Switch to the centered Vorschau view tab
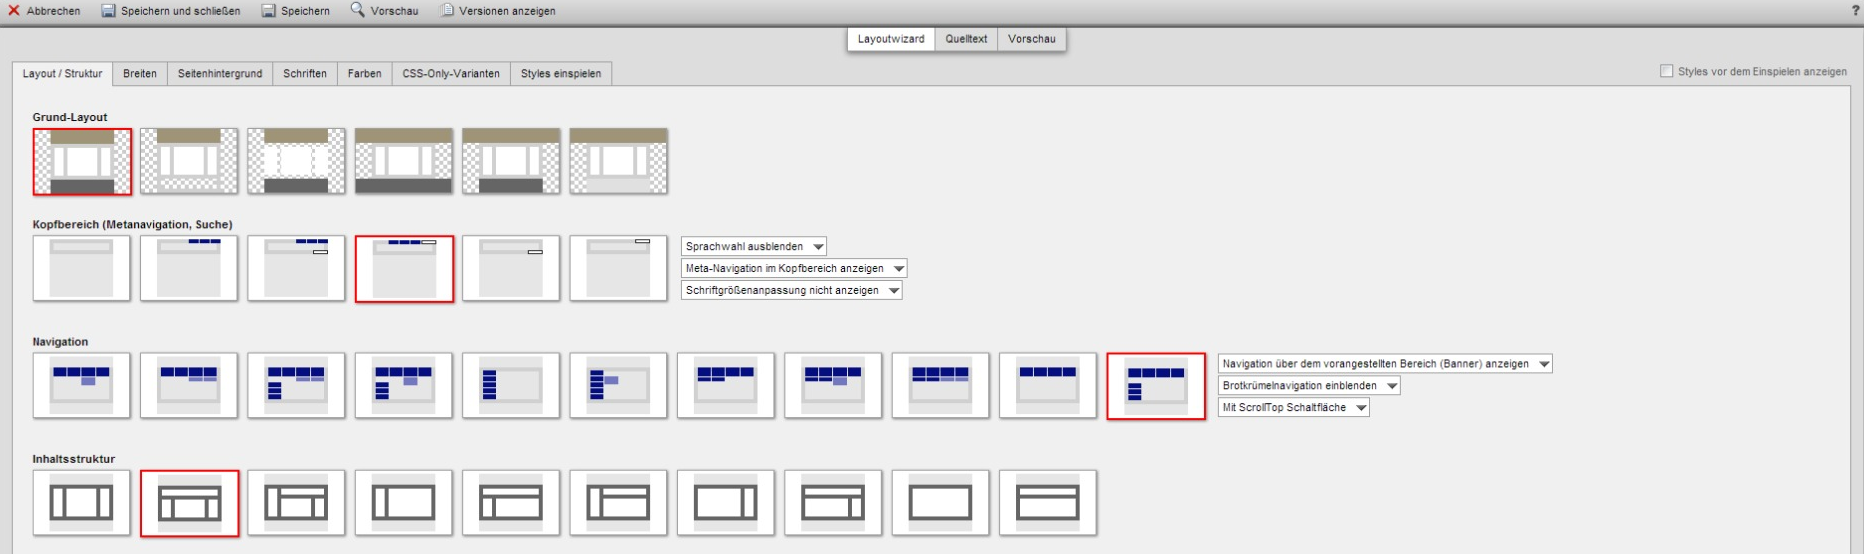The height and width of the screenshot is (554, 1864). click(1031, 39)
